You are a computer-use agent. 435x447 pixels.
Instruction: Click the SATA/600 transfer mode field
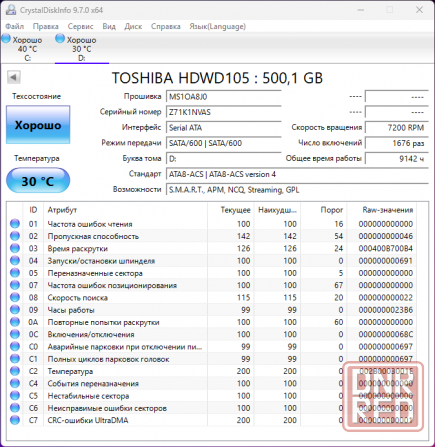(224, 143)
